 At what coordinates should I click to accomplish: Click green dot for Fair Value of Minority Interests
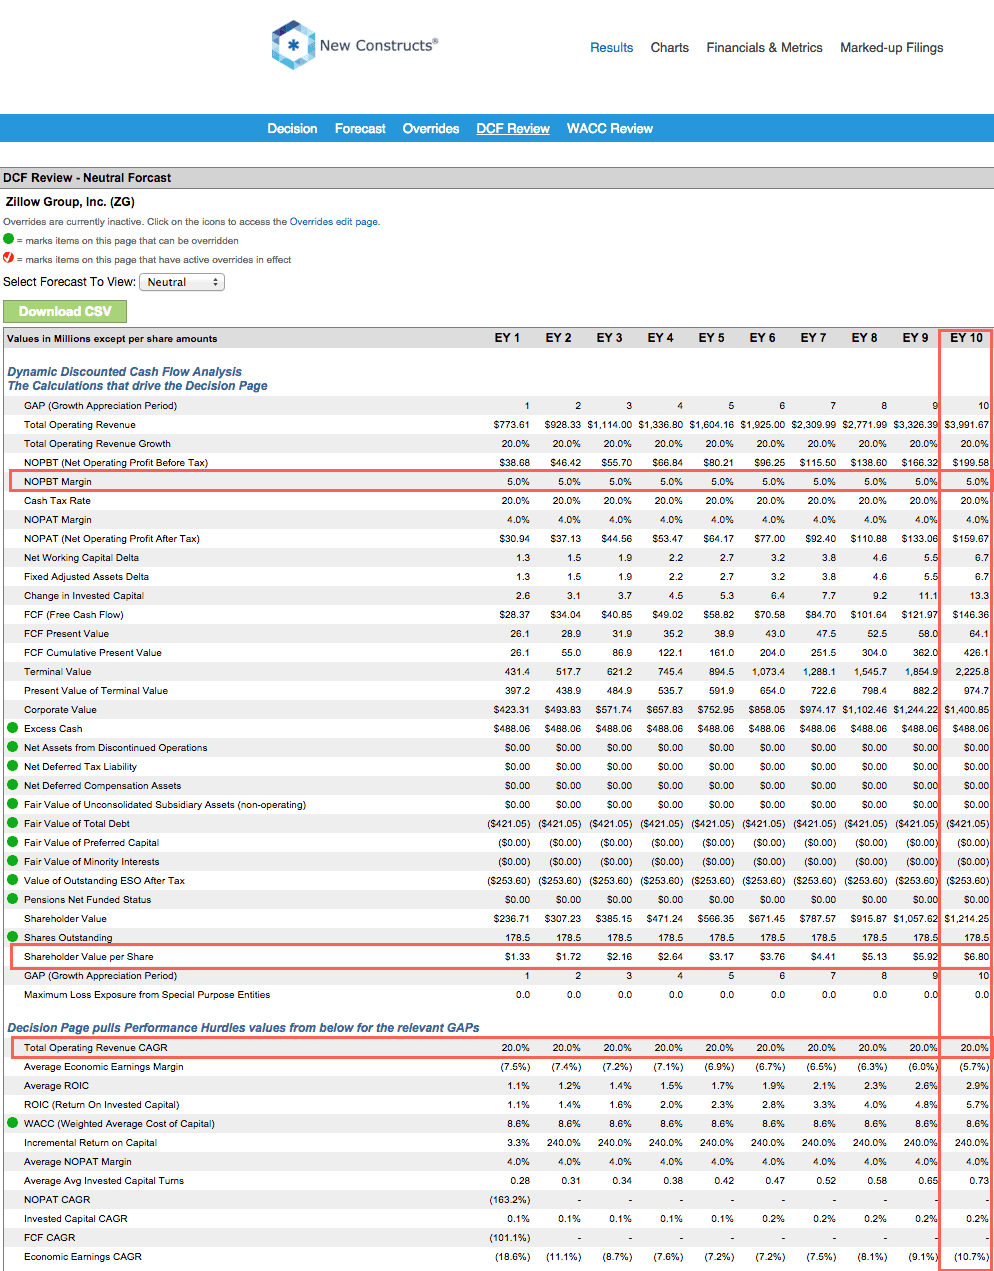(13, 861)
